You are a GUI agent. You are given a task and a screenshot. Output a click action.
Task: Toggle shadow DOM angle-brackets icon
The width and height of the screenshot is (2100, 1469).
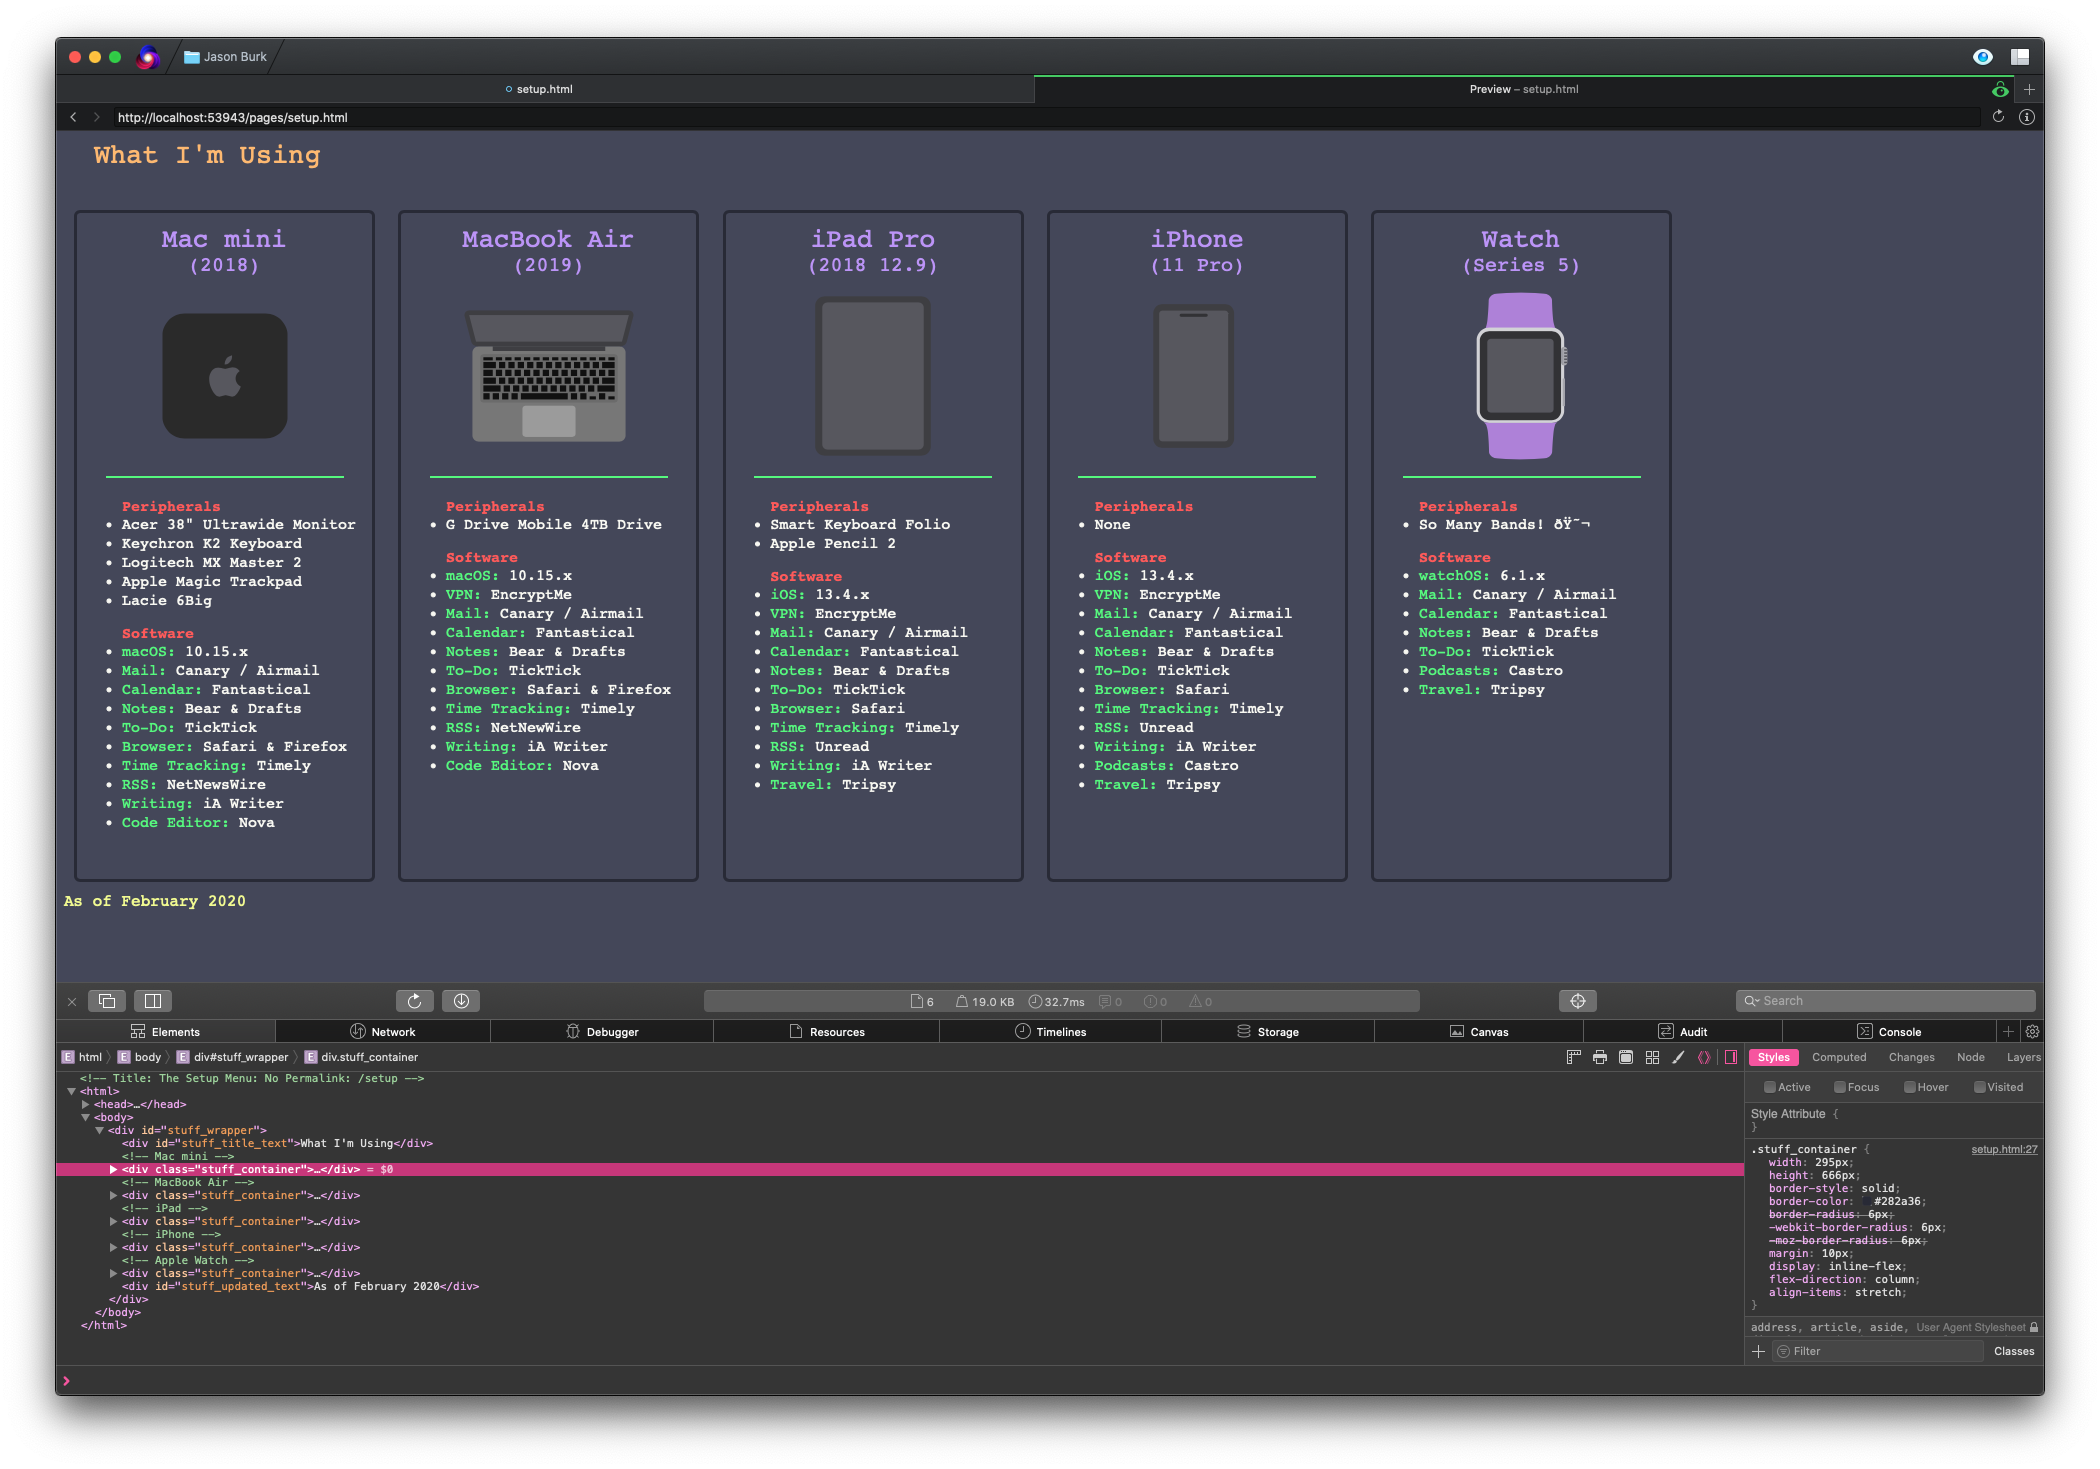pyautogui.click(x=1704, y=1057)
